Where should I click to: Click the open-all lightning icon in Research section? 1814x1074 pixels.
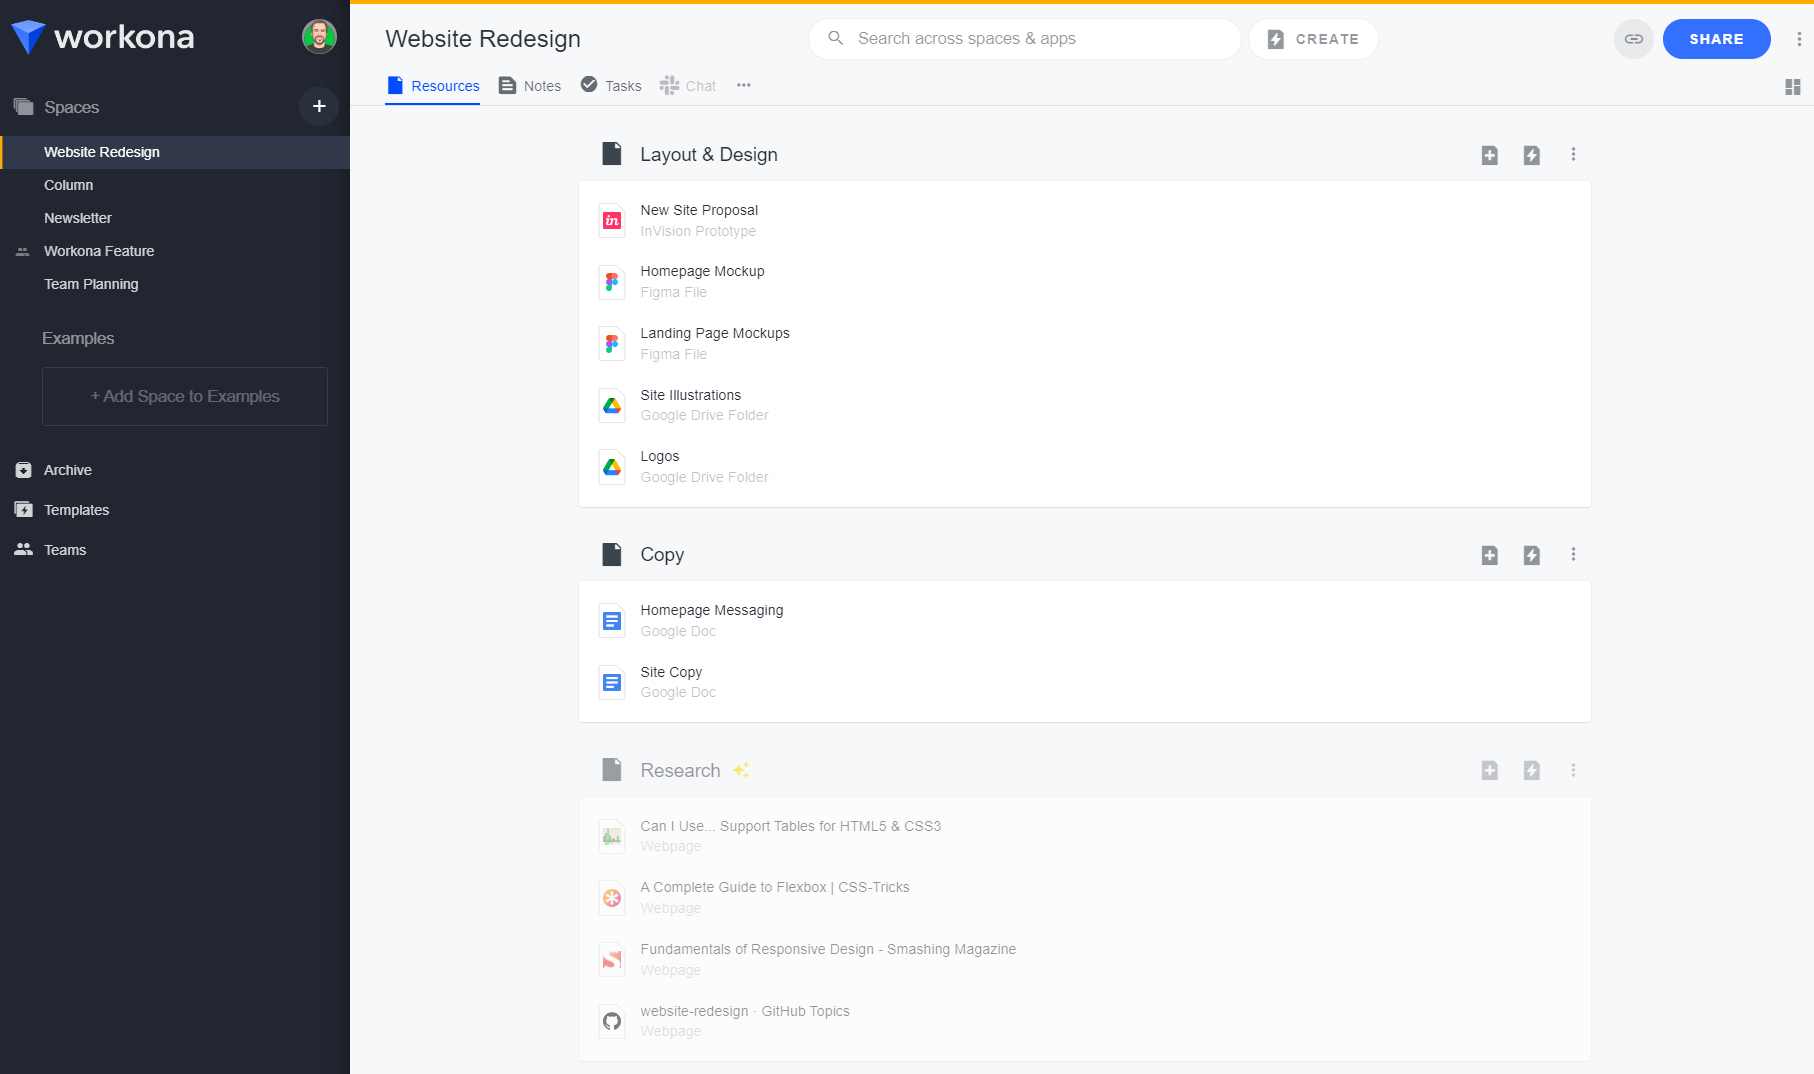point(1531,770)
